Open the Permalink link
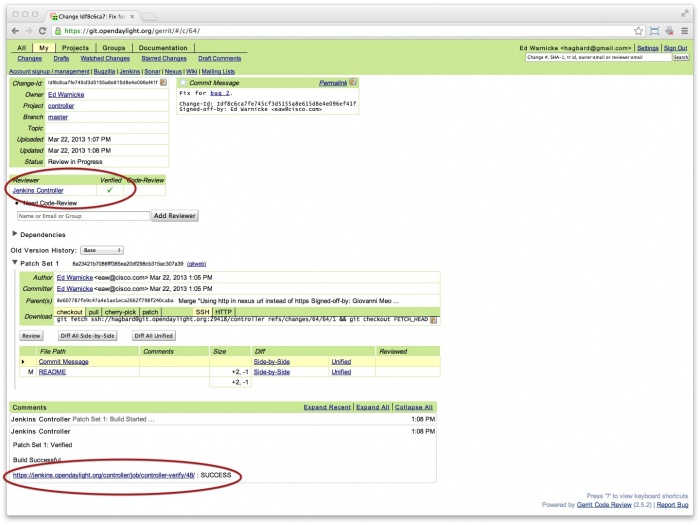The image size is (700, 525). pyautogui.click(x=333, y=83)
